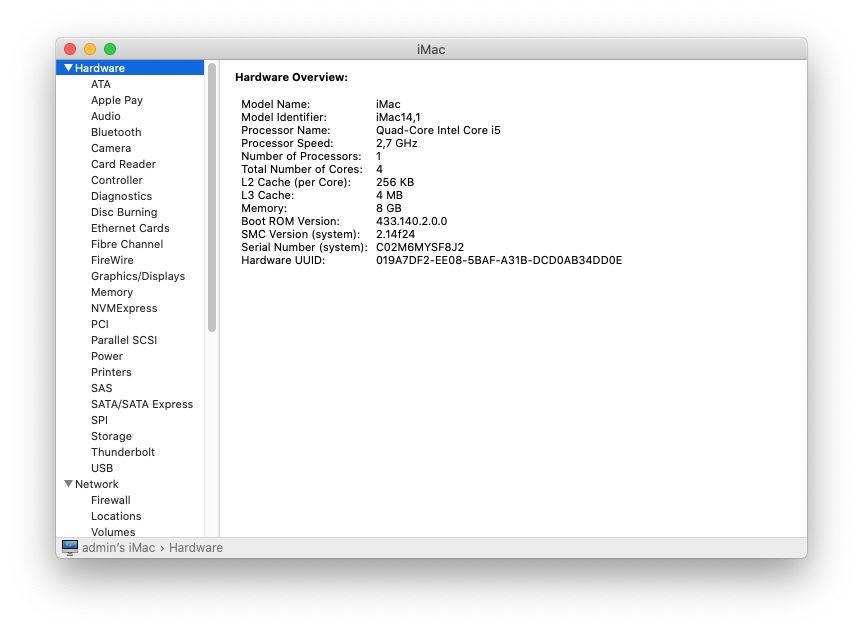Click the sidebar vertical scrollbar thumb
This screenshot has width=863, height=632.
click(212, 197)
